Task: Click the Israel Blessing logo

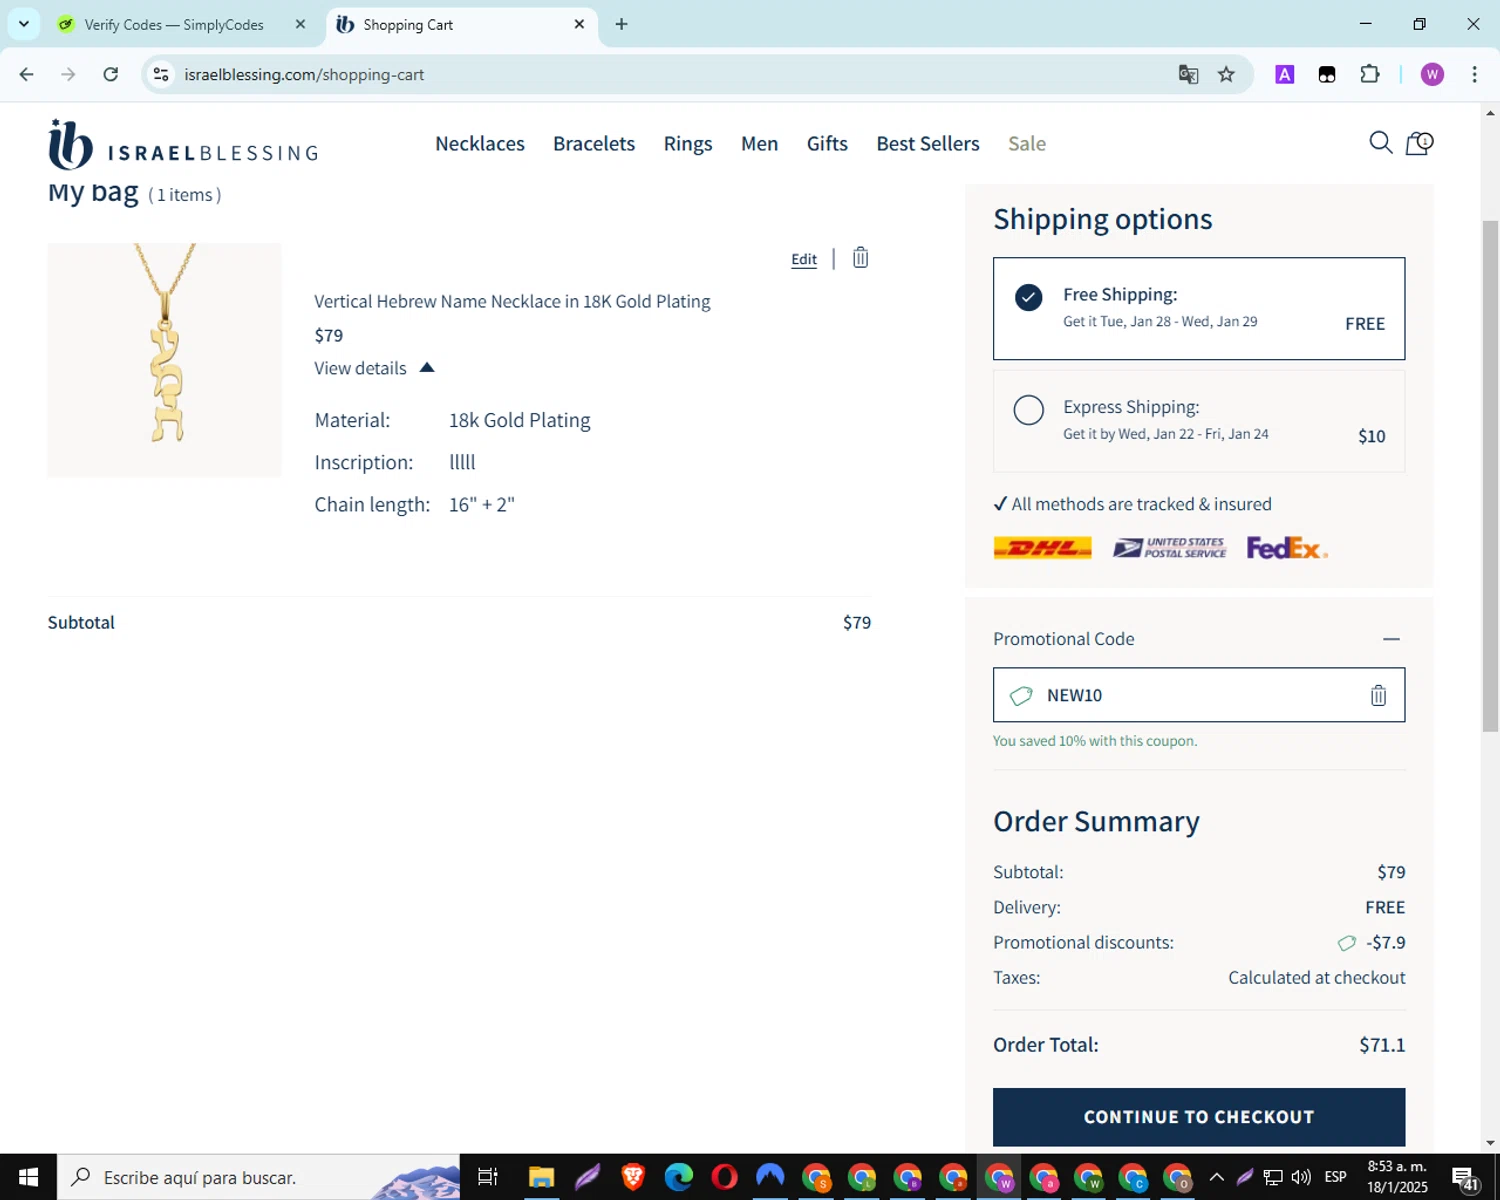Action: pos(183,145)
